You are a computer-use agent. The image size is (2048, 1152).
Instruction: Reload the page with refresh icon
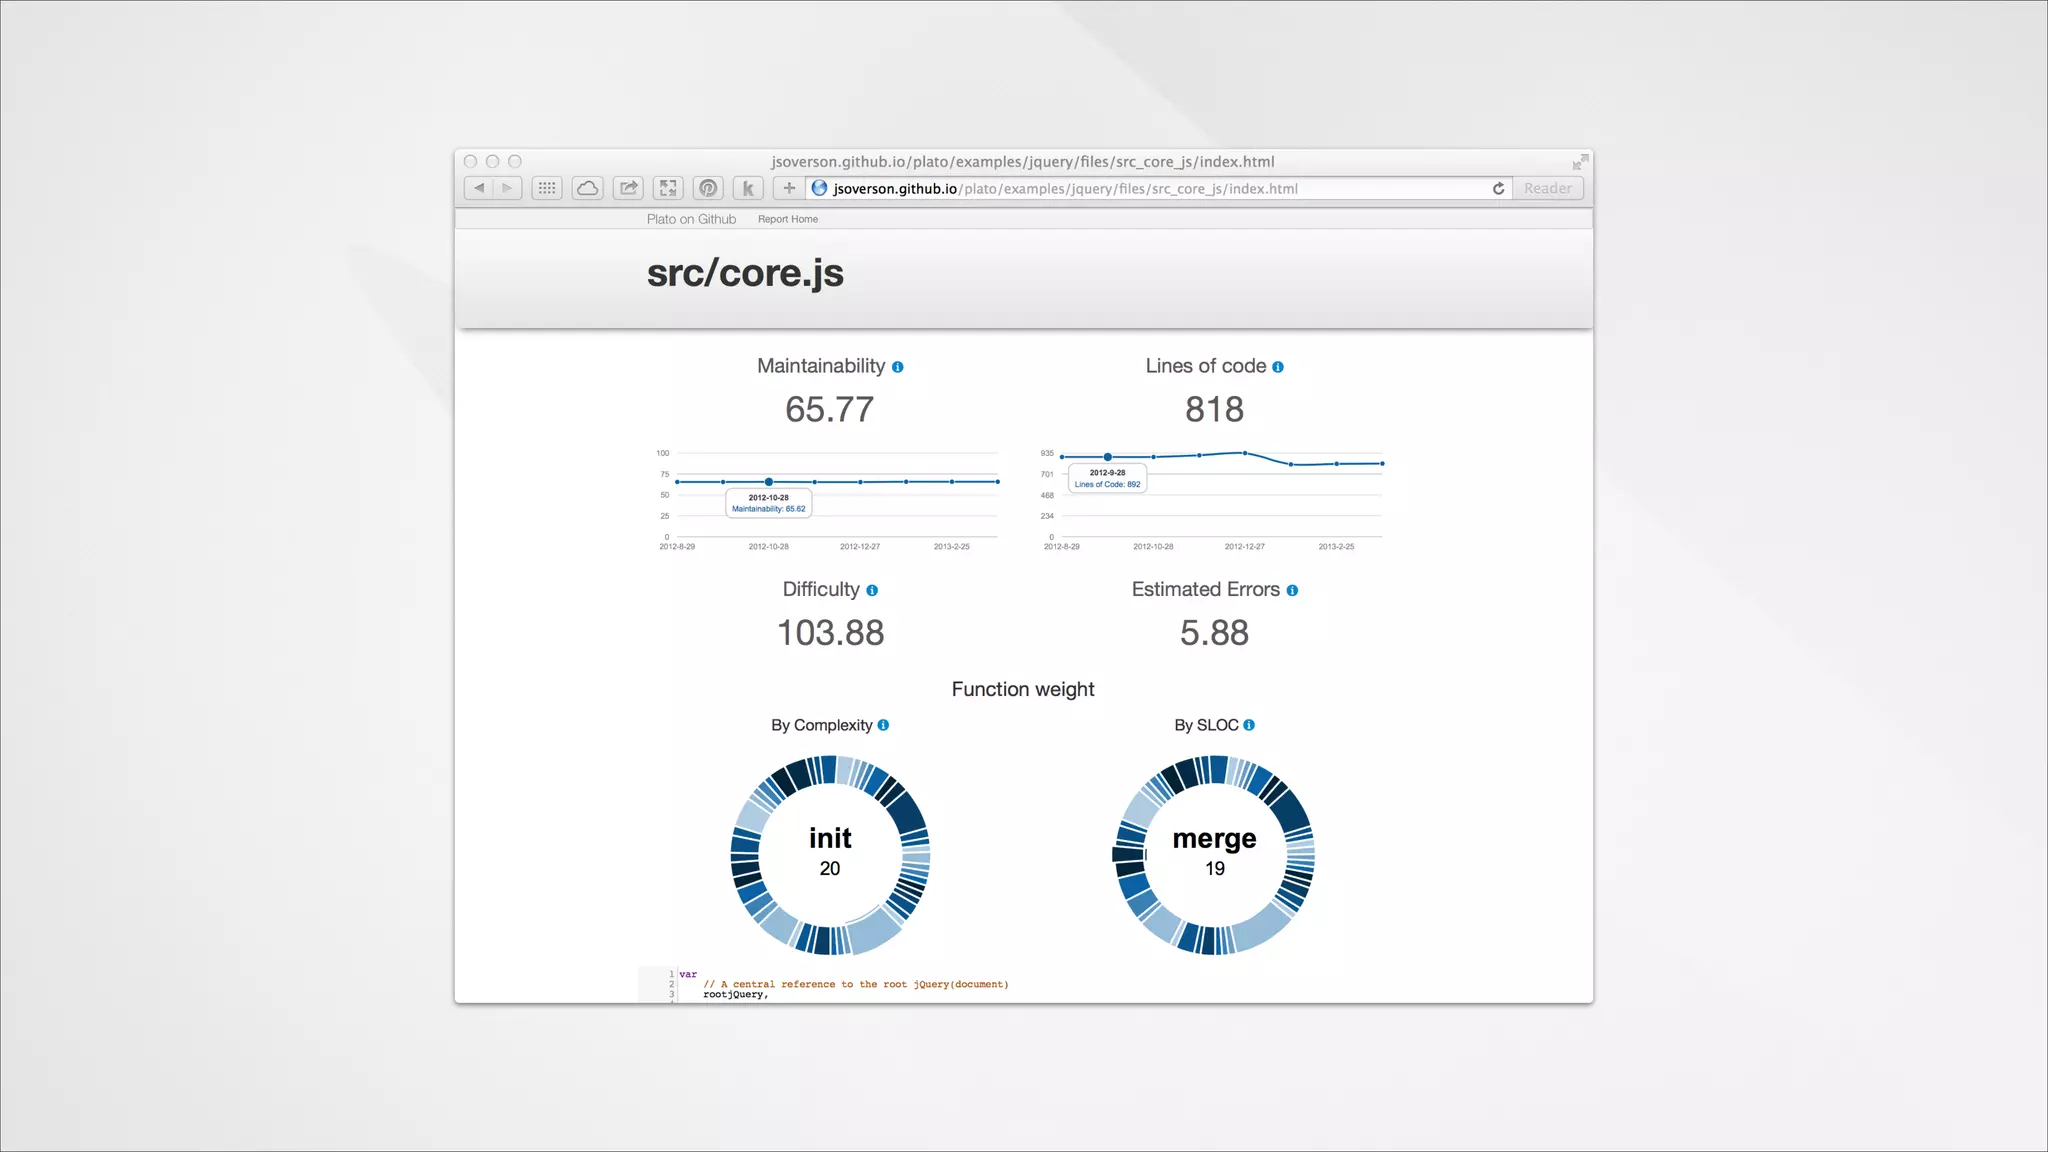coord(1498,188)
